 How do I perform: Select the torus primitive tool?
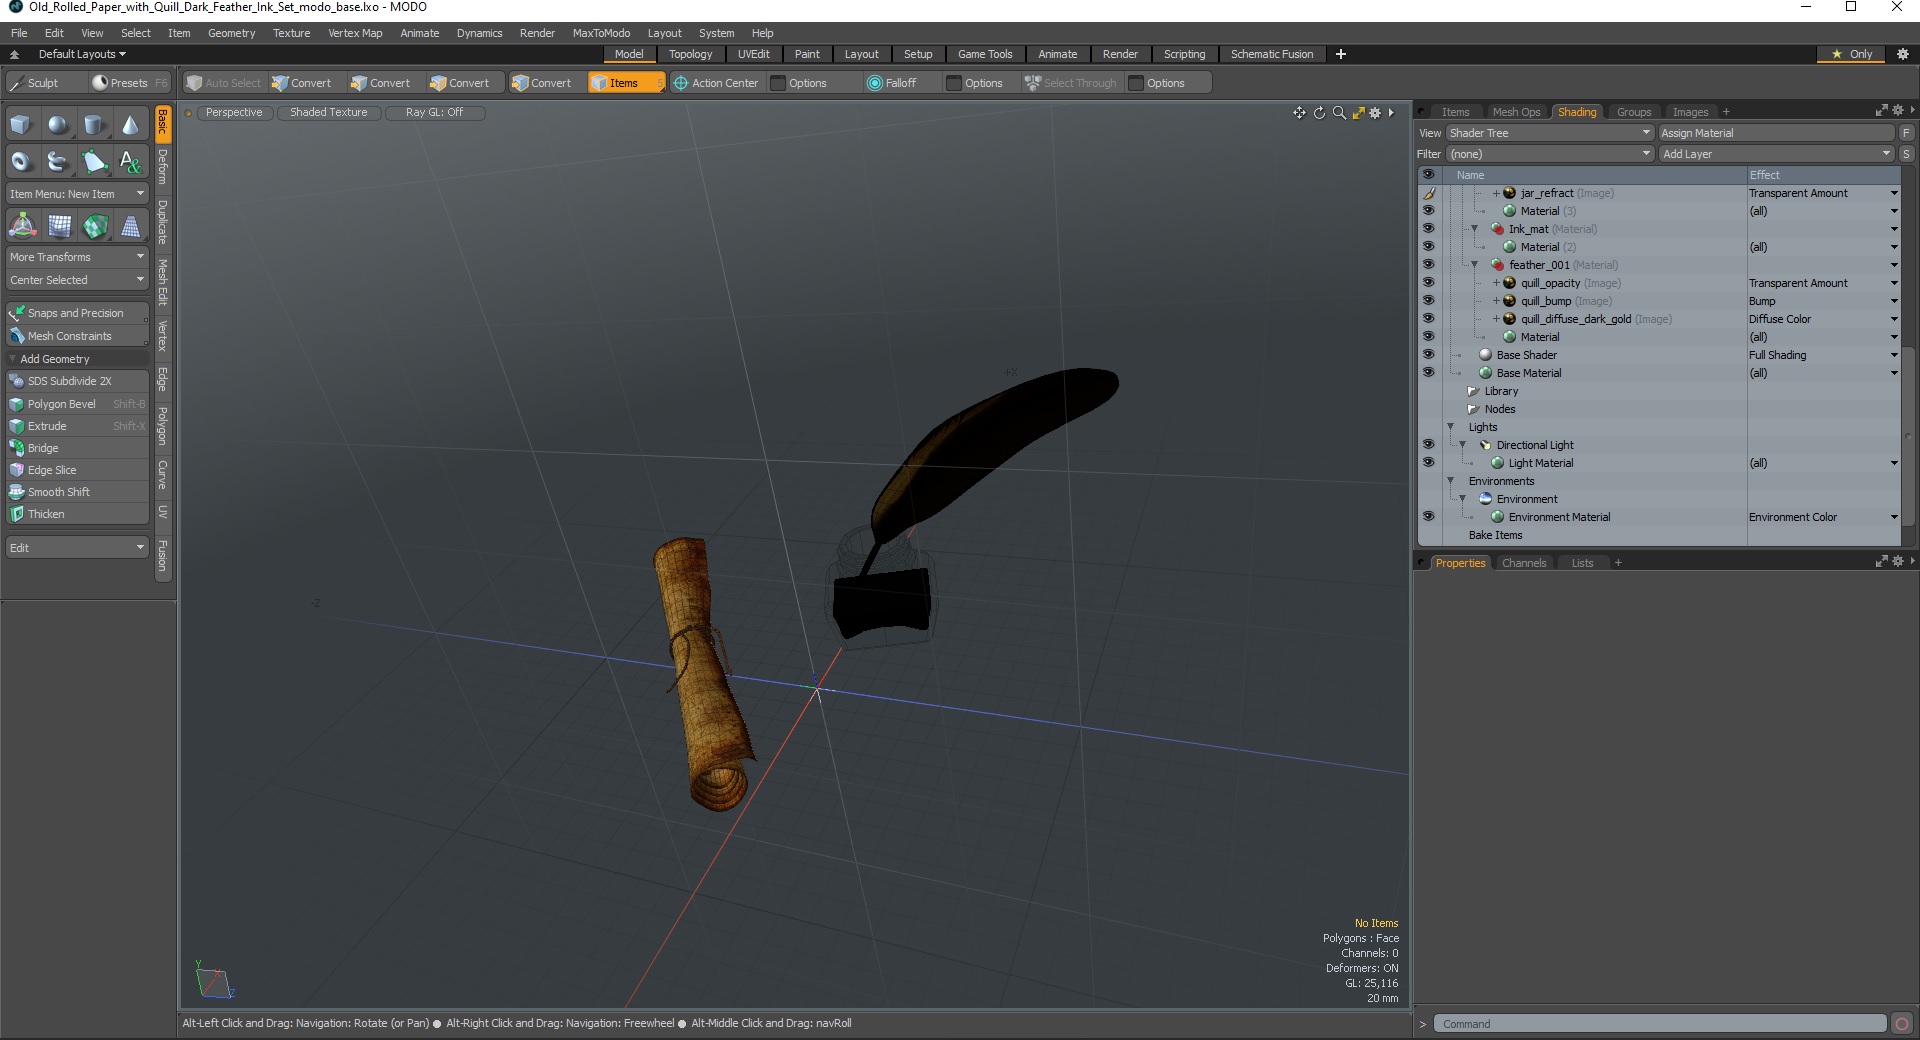click(21, 161)
